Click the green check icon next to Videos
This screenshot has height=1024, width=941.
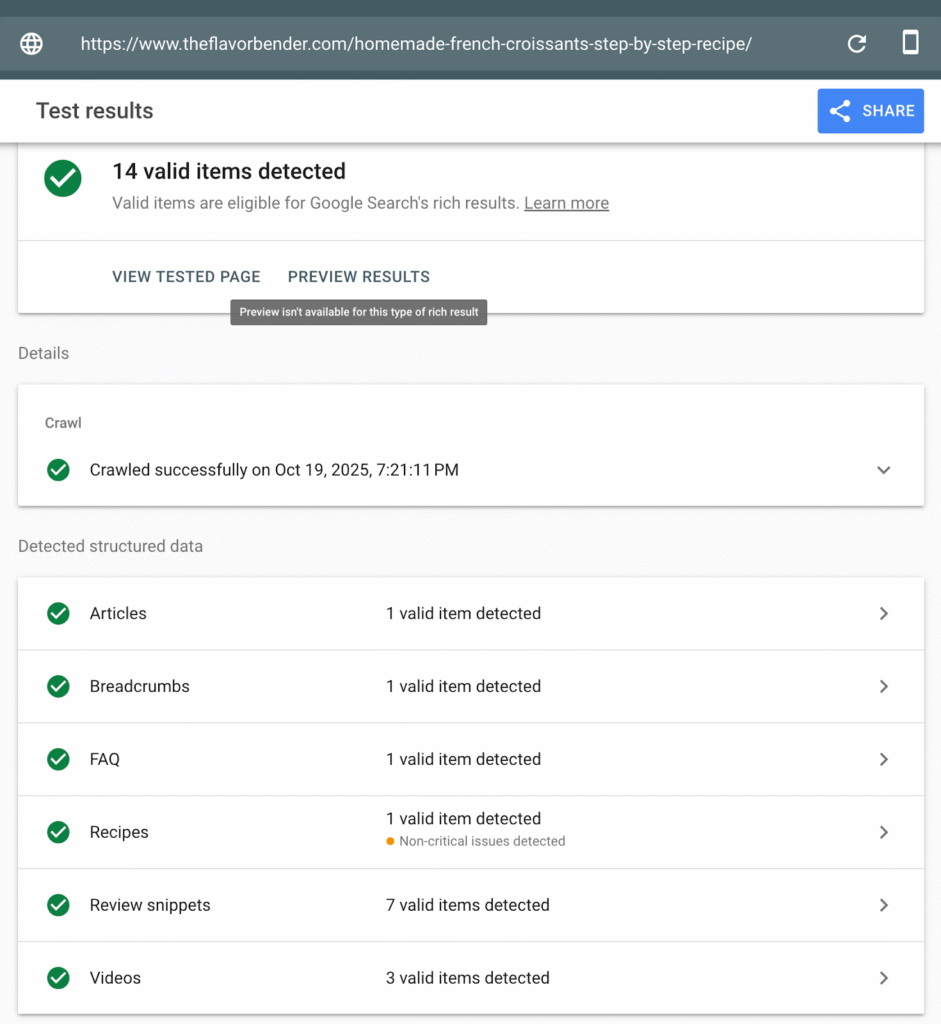click(58, 978)
